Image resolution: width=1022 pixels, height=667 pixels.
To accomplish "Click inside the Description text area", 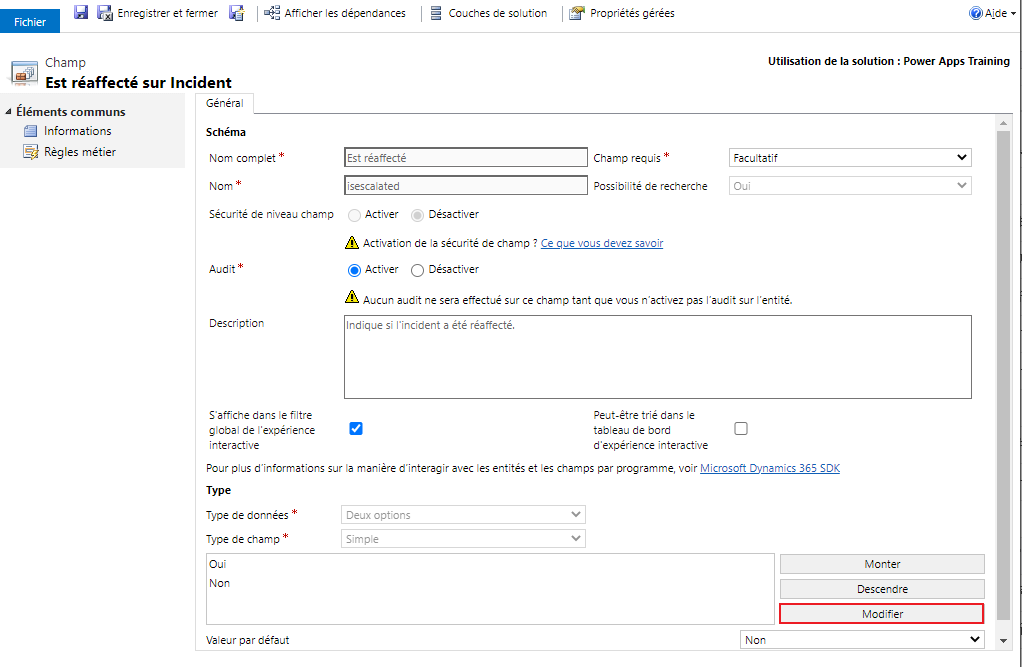I will click(x=658, y=357).
